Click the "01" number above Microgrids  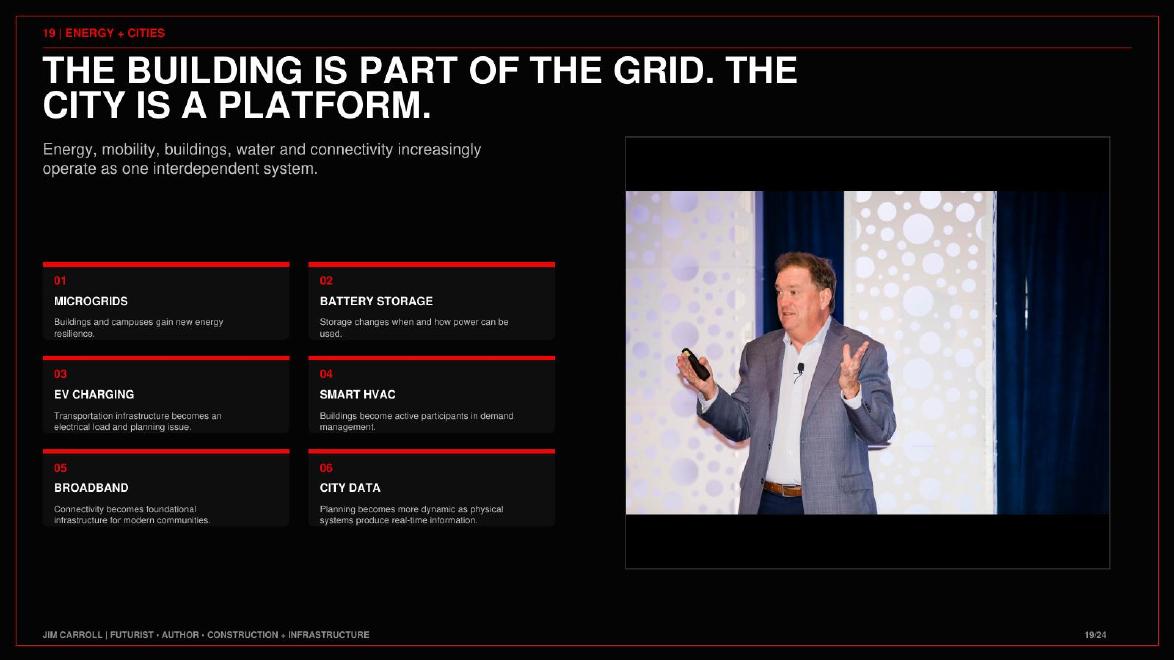(x=60, y=280)
